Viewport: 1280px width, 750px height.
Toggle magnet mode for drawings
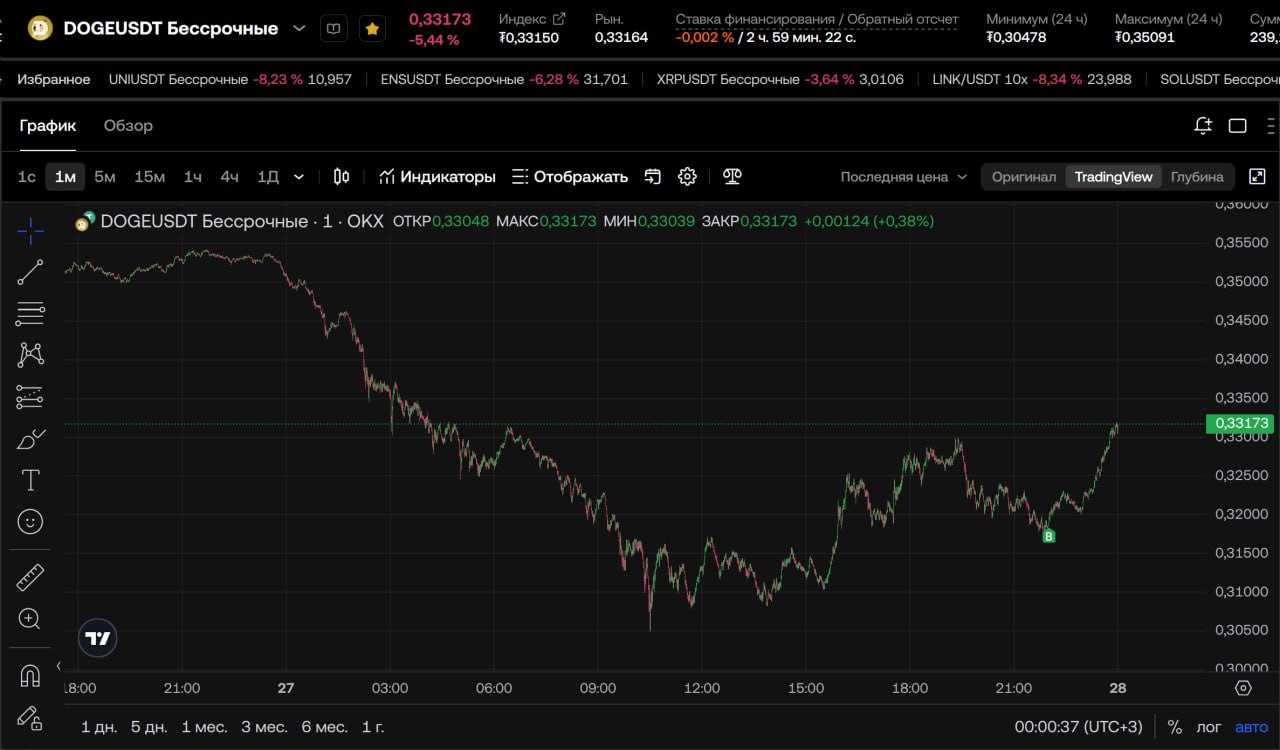pos(31,676)
